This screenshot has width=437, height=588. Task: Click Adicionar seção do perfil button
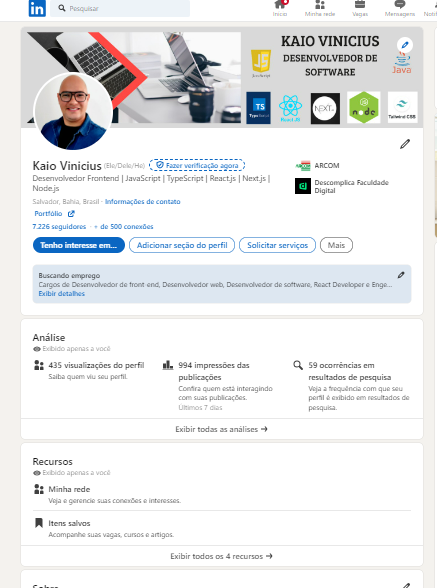(x=182, y=245)
